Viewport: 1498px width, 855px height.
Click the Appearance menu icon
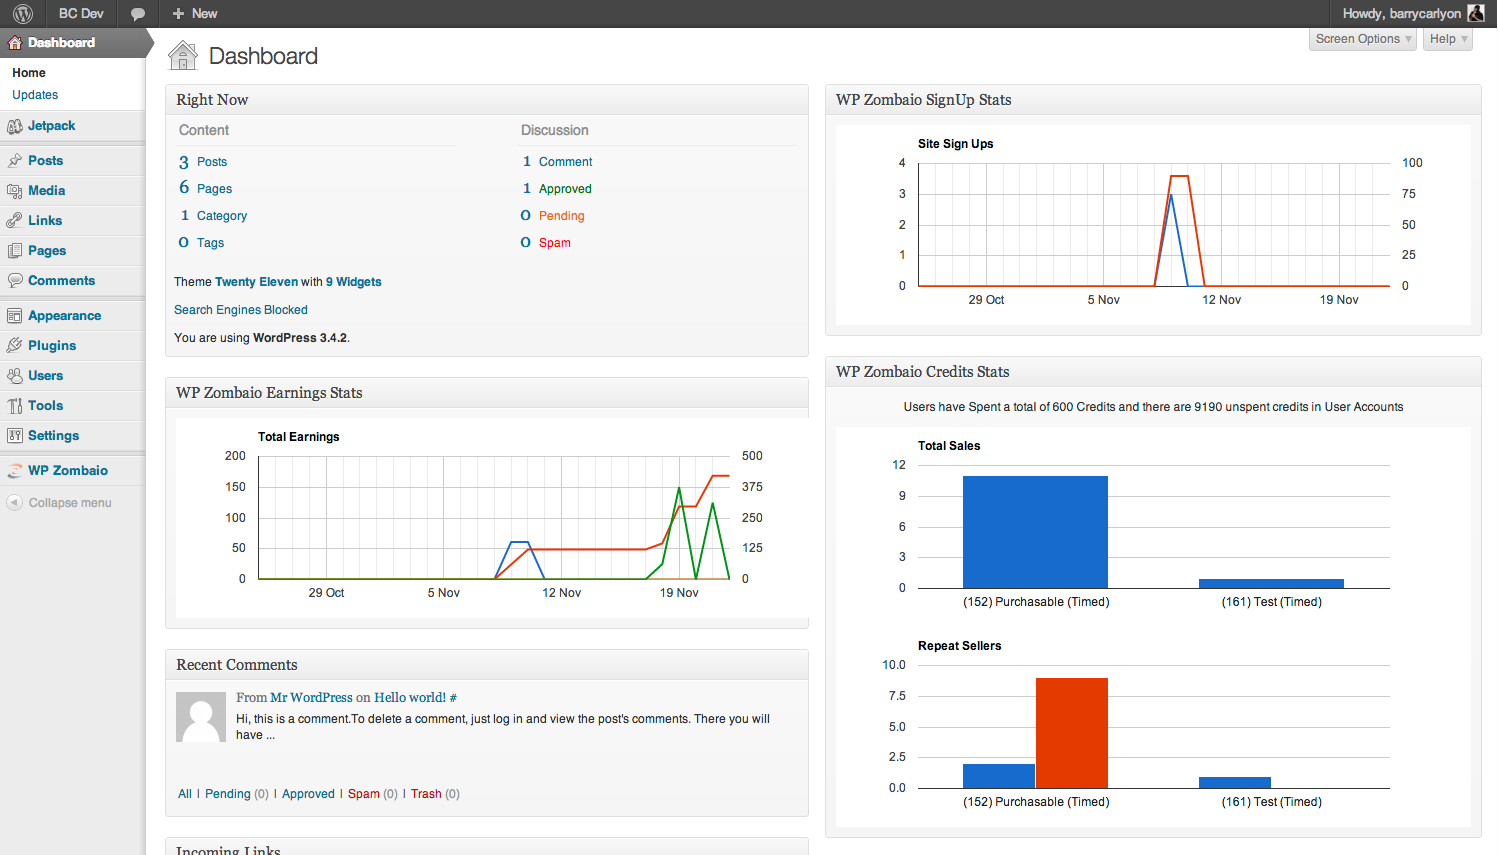[15, 316]
